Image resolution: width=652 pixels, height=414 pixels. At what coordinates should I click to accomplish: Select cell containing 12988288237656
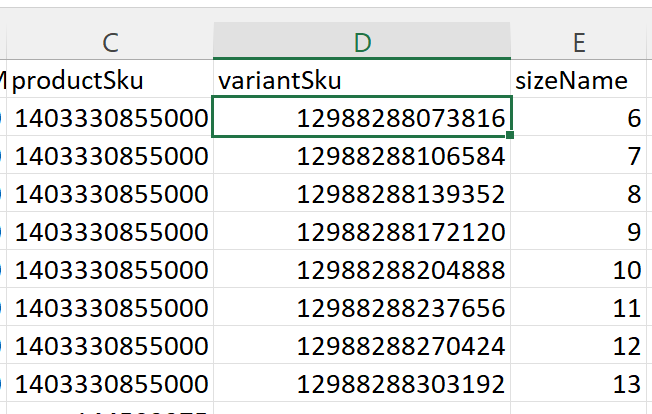click(362, 307)
